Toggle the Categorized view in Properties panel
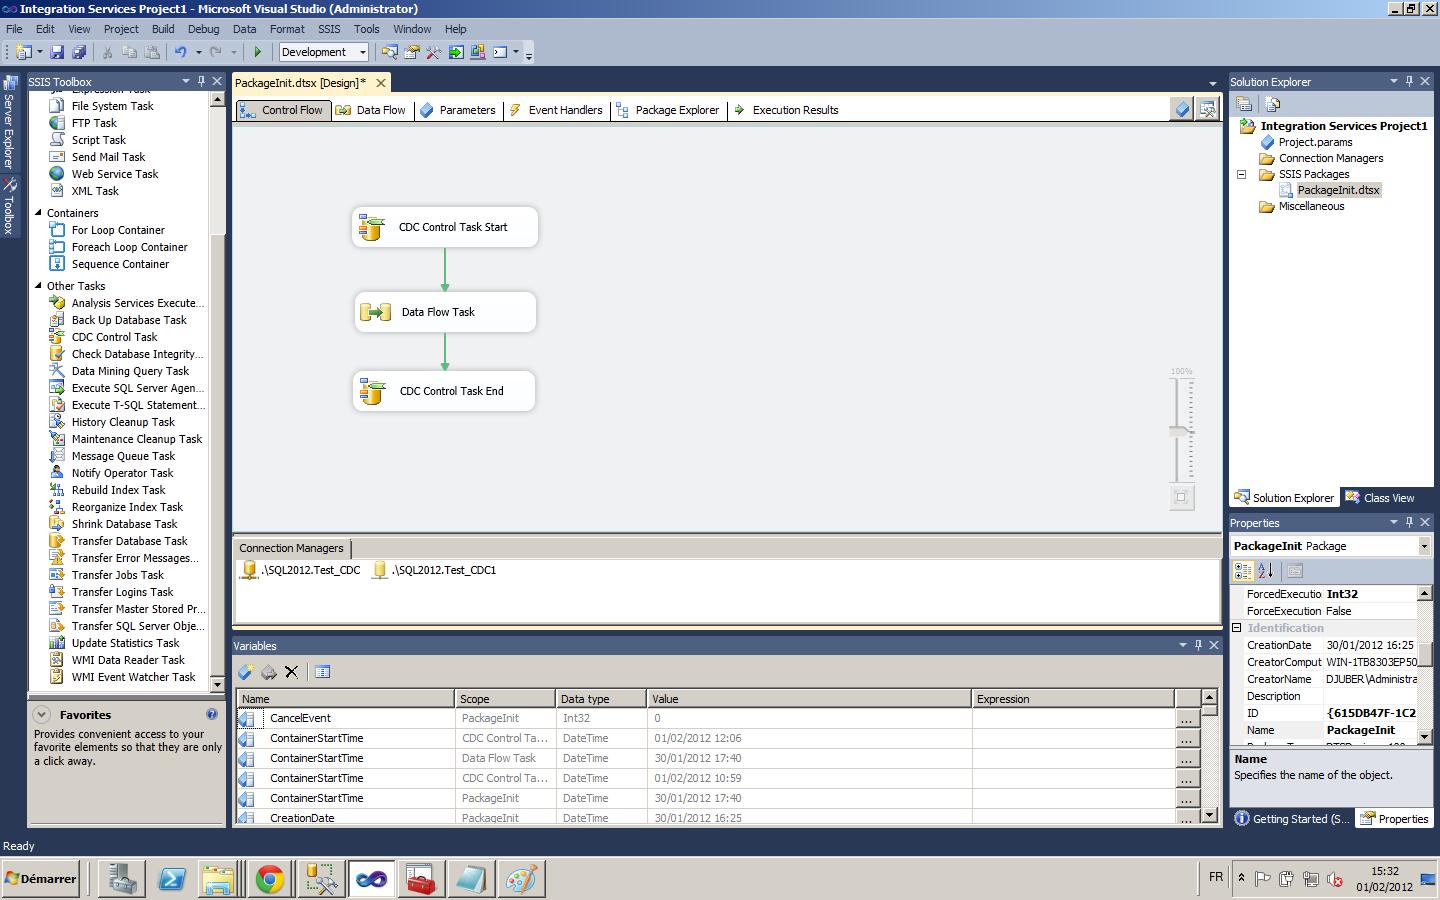The width and height of the screenshot is (1440, 900). (x=1243, y=571)
